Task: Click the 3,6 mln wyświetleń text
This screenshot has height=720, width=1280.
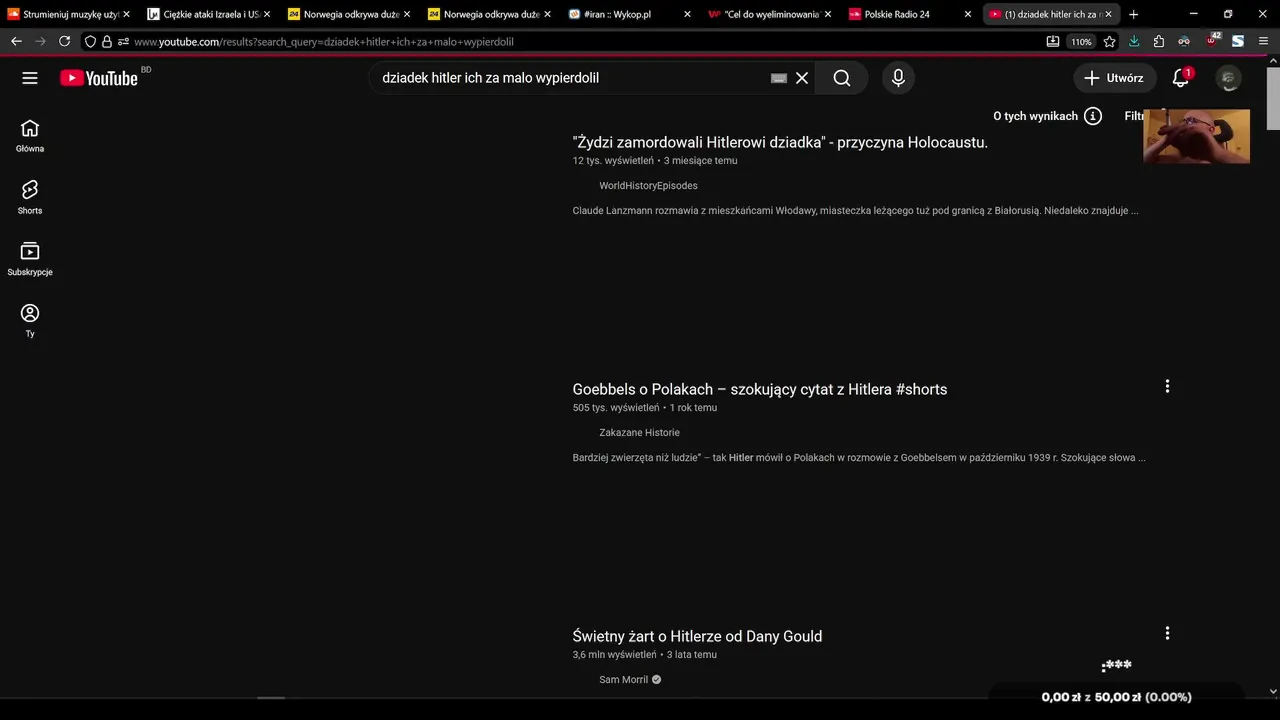Action: click(x=615, y=655)
